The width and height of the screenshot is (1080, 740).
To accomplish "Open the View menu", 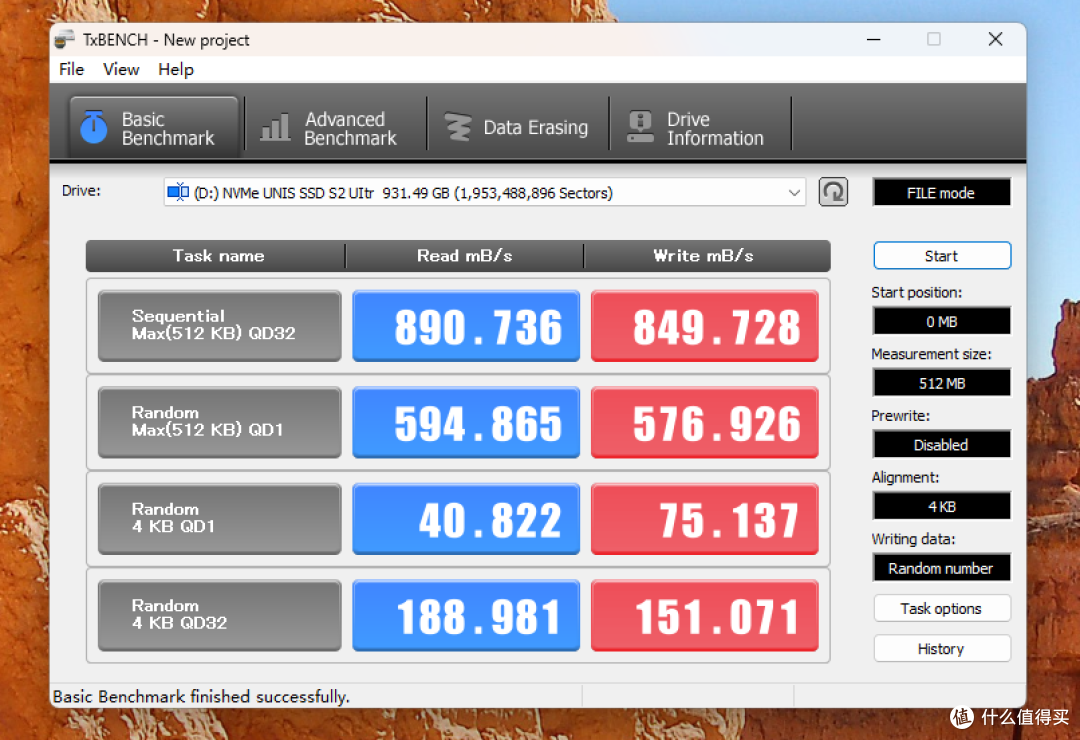I will [x=121, y=70].
